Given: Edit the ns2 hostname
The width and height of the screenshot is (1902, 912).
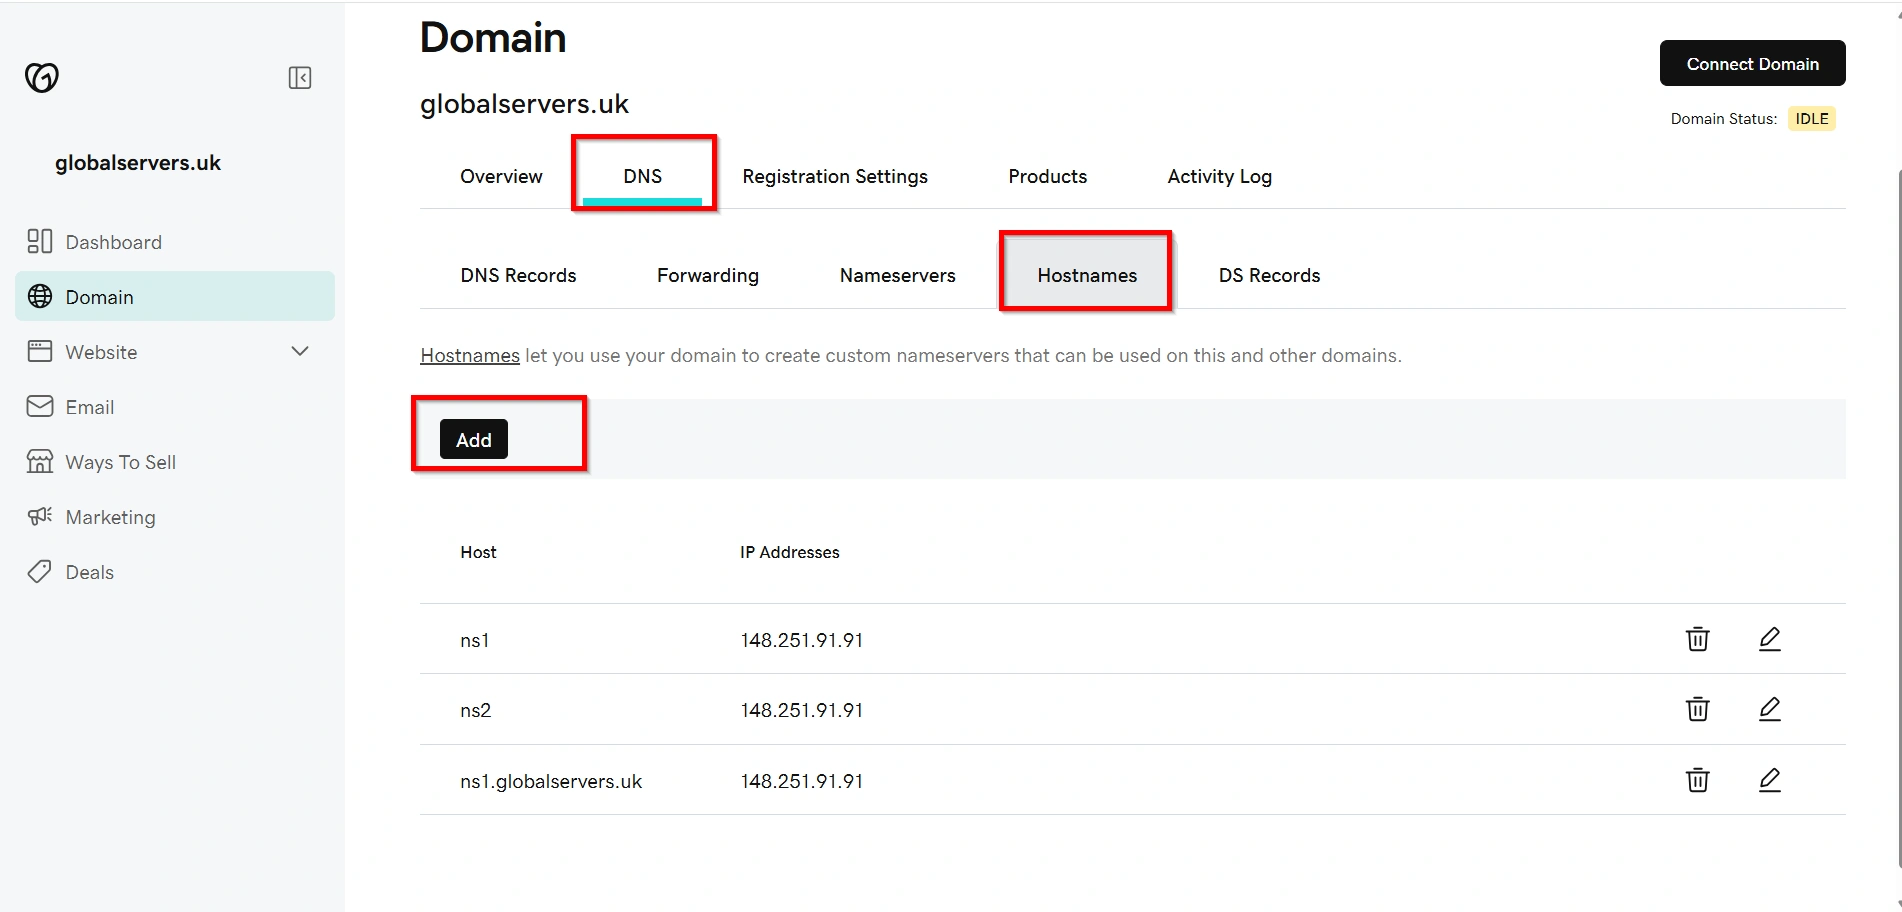Looking at the screenshot, I should (1770, 709).
